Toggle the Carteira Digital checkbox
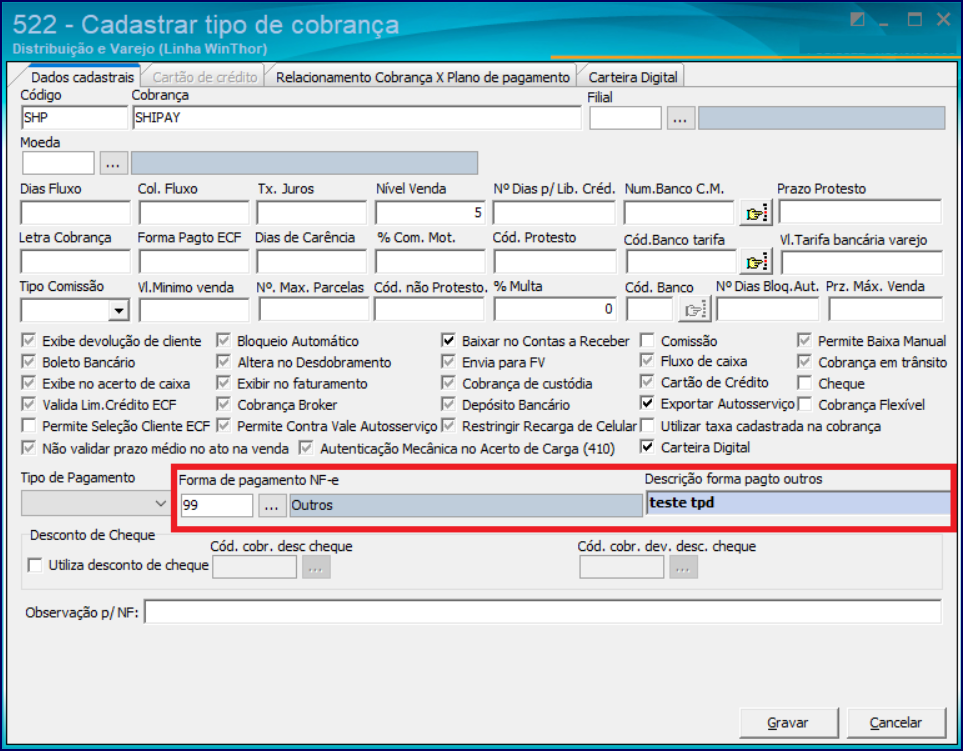The width and height of the screenshot is (963, 751). (647, 446)
